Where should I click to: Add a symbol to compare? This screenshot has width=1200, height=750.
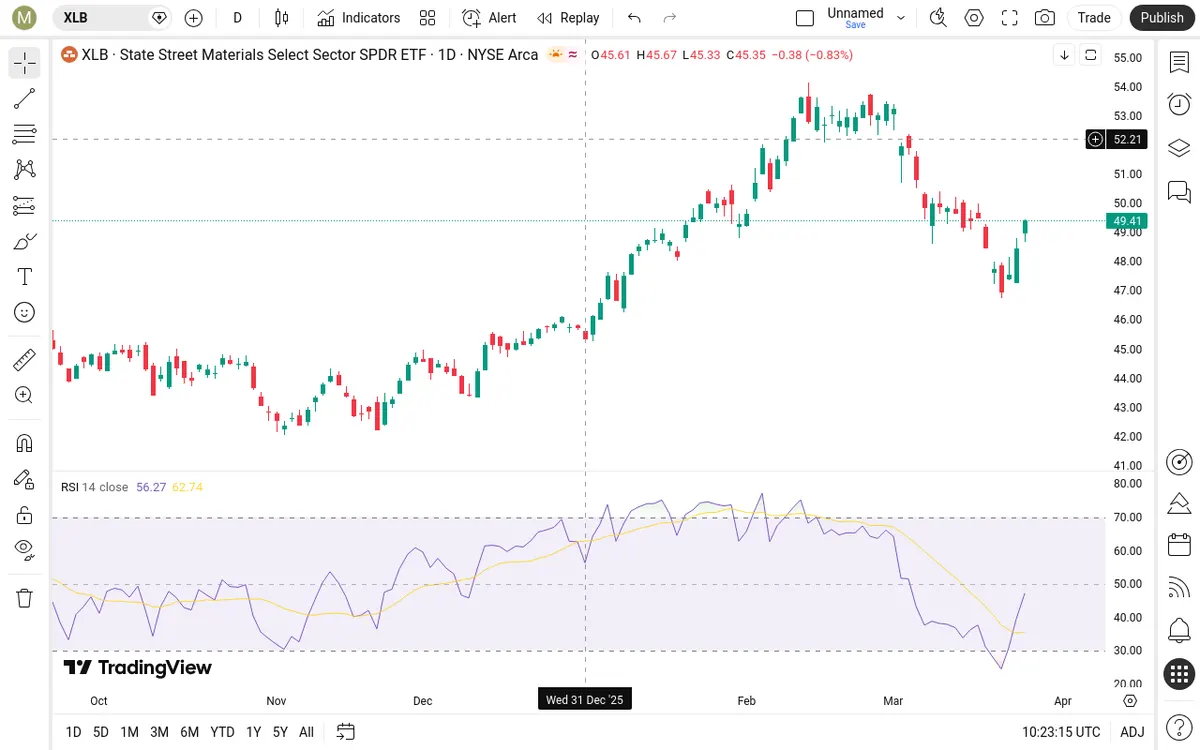(x=194, y=18)
